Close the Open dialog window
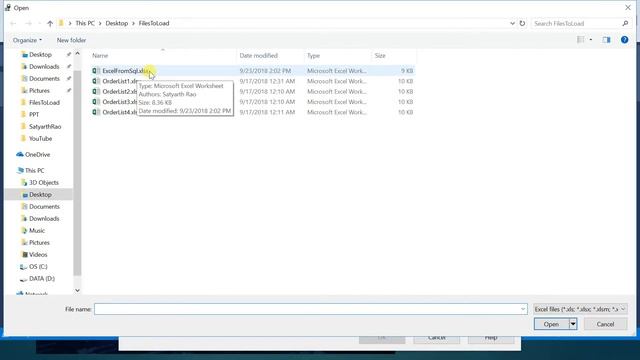640x360 pixels. click(628, 7)
